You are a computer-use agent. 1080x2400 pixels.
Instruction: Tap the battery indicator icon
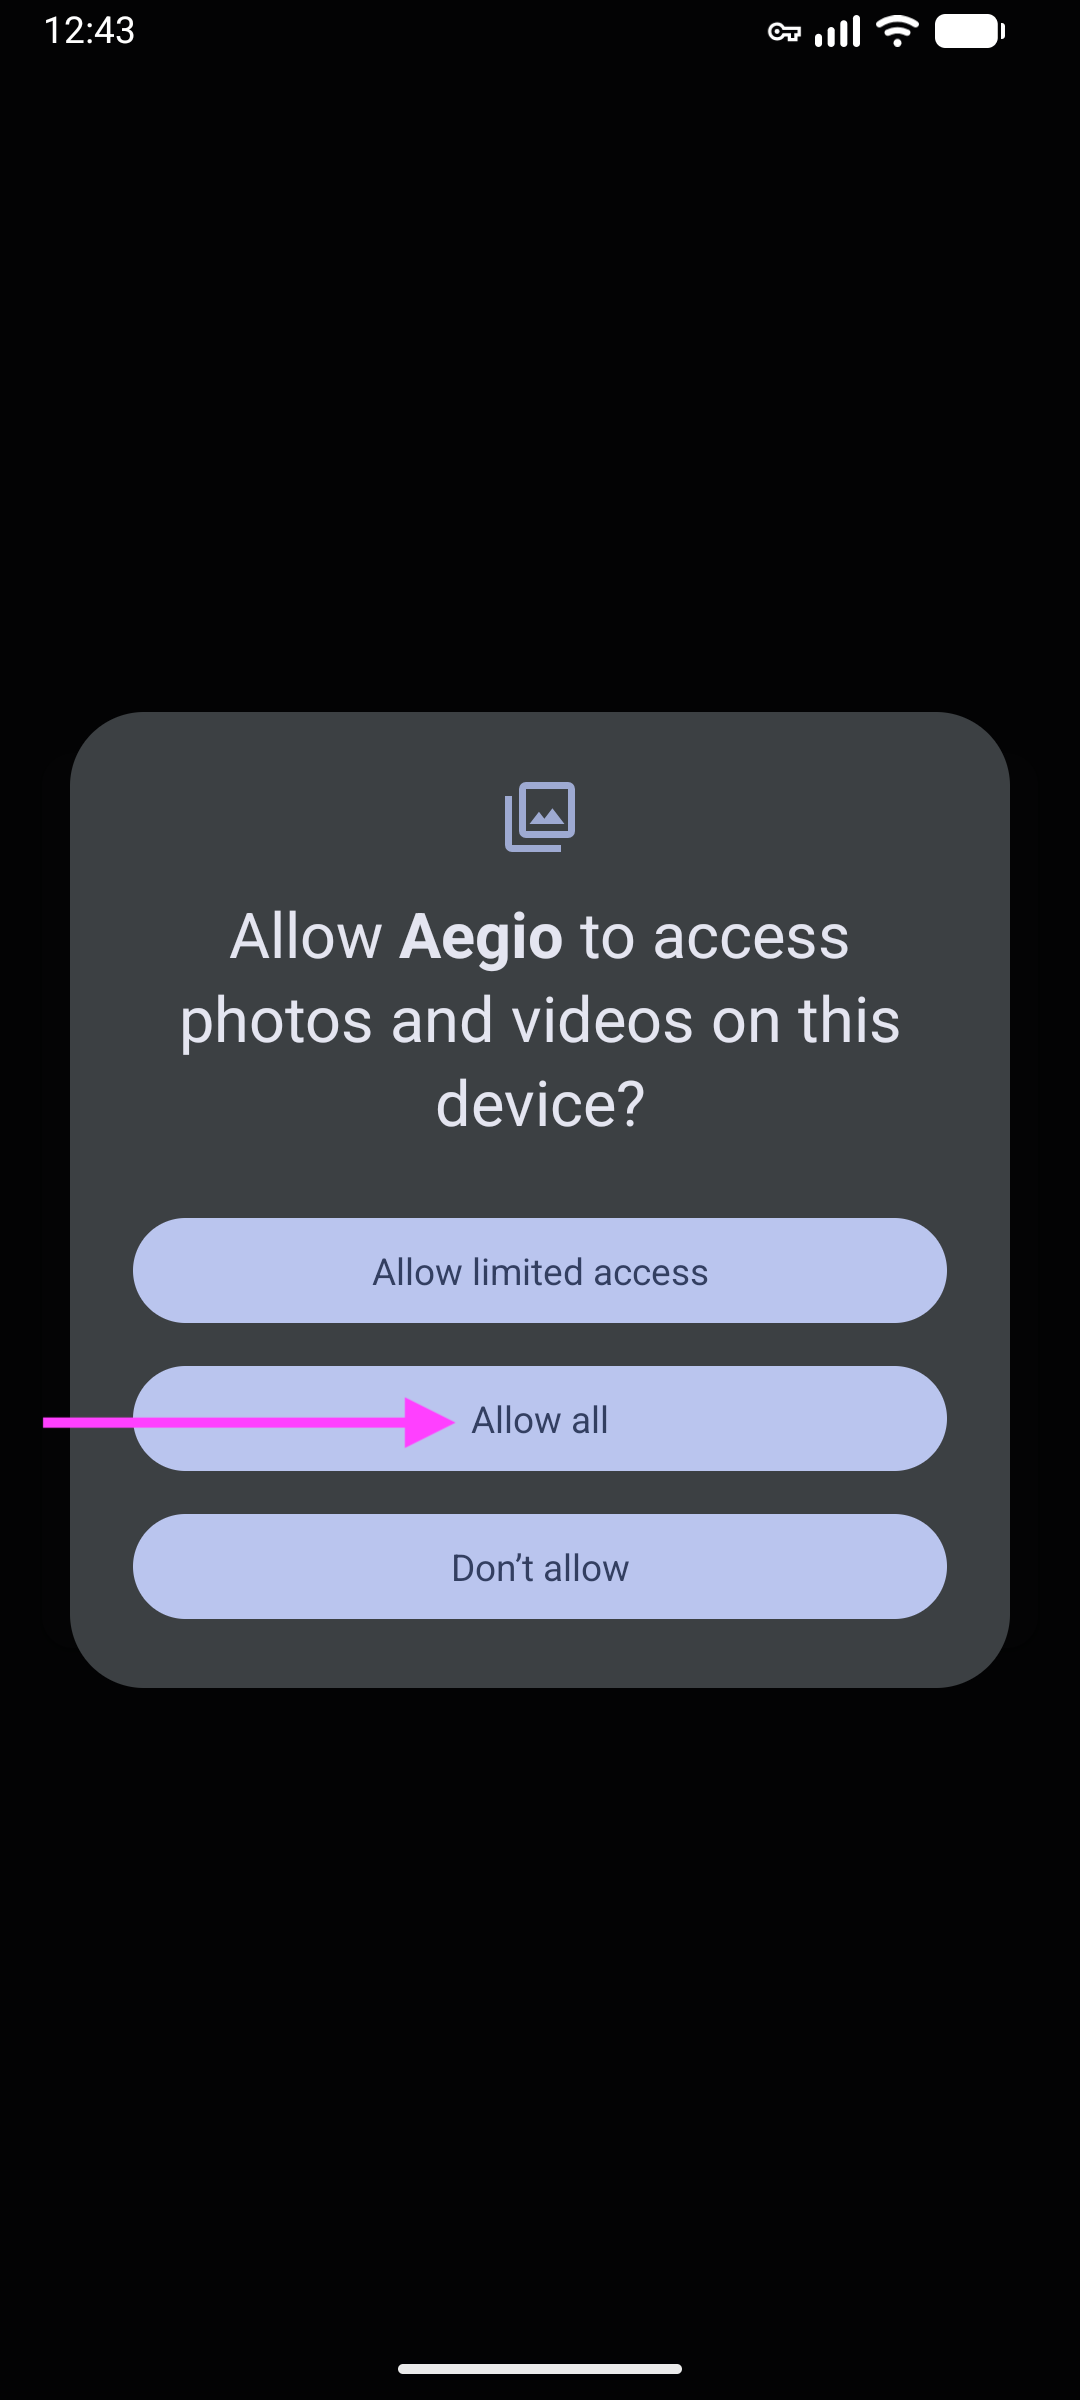970,32
